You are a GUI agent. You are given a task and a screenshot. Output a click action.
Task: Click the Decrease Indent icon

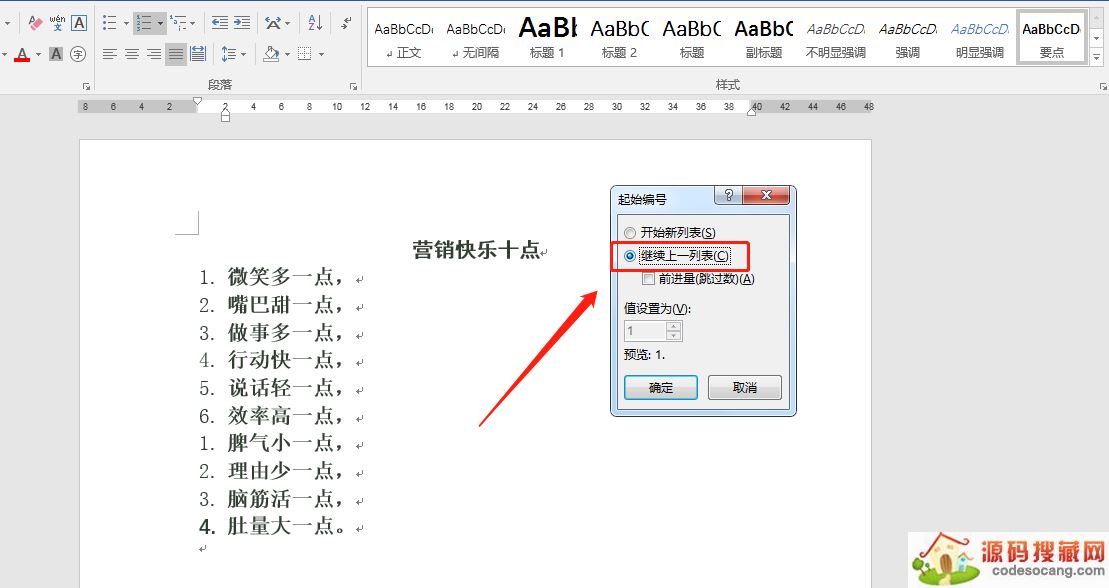pyautogui.click(x=219, y=22)
